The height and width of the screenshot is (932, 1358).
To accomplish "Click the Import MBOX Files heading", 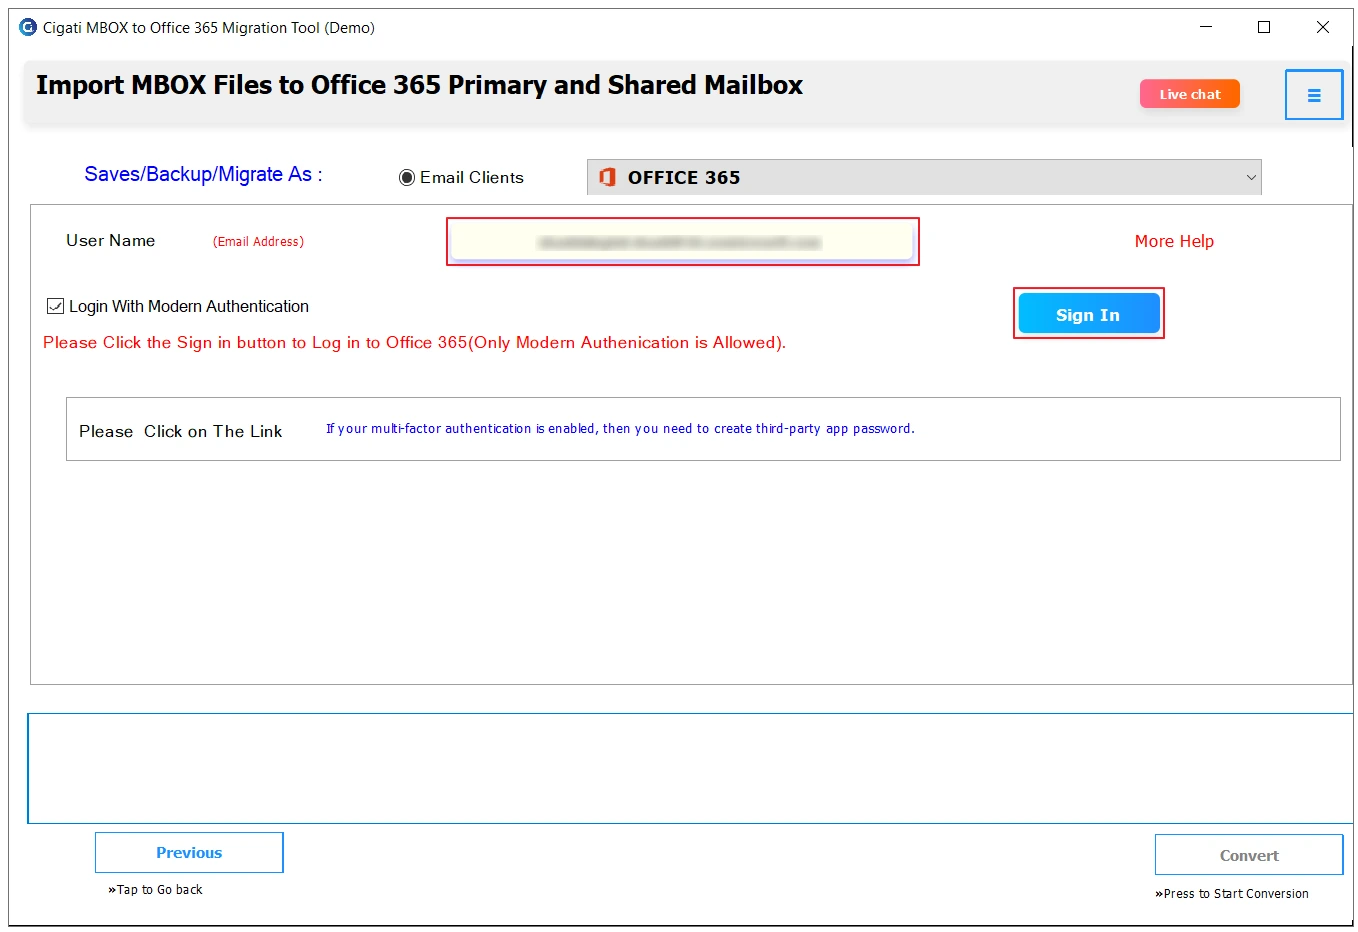I will [419, 85].
